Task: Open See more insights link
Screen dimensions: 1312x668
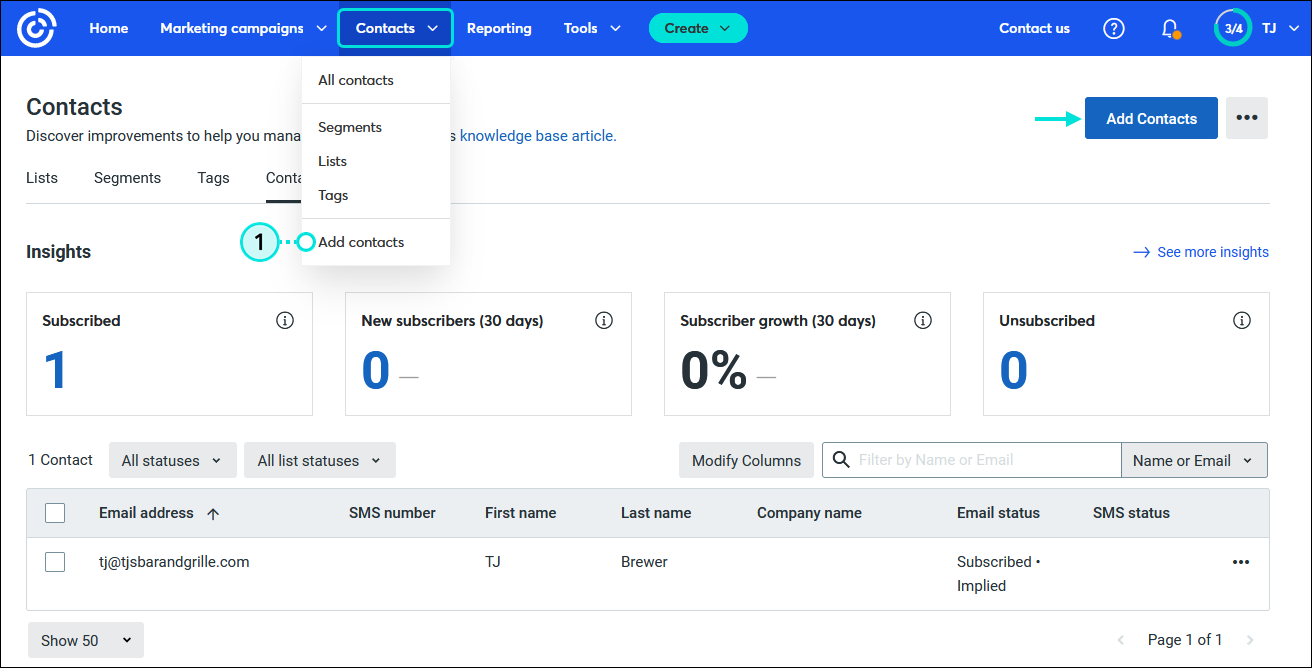Action: click(1201, 252)
